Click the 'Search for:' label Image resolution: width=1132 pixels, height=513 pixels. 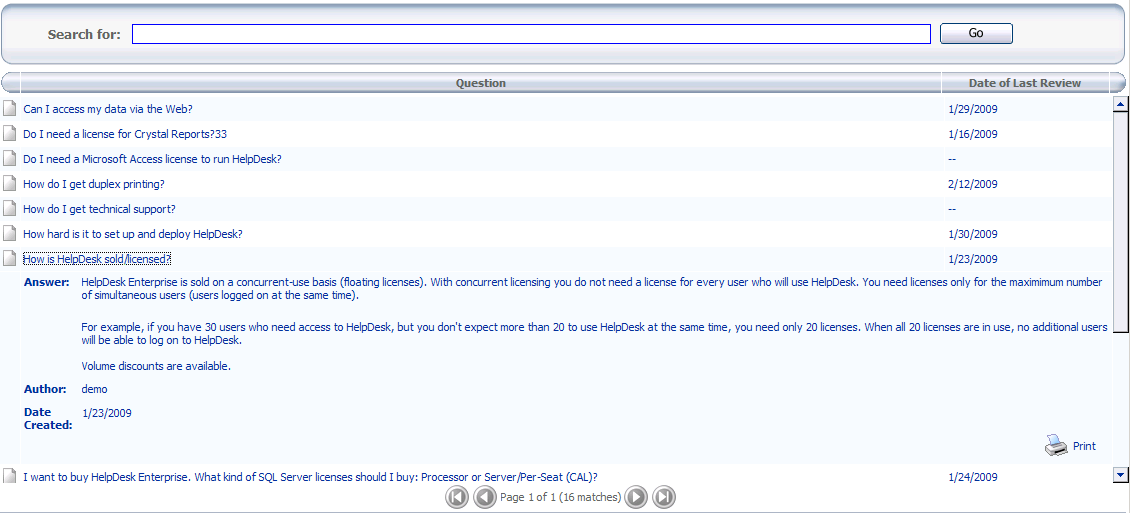(x=84, y=34)
